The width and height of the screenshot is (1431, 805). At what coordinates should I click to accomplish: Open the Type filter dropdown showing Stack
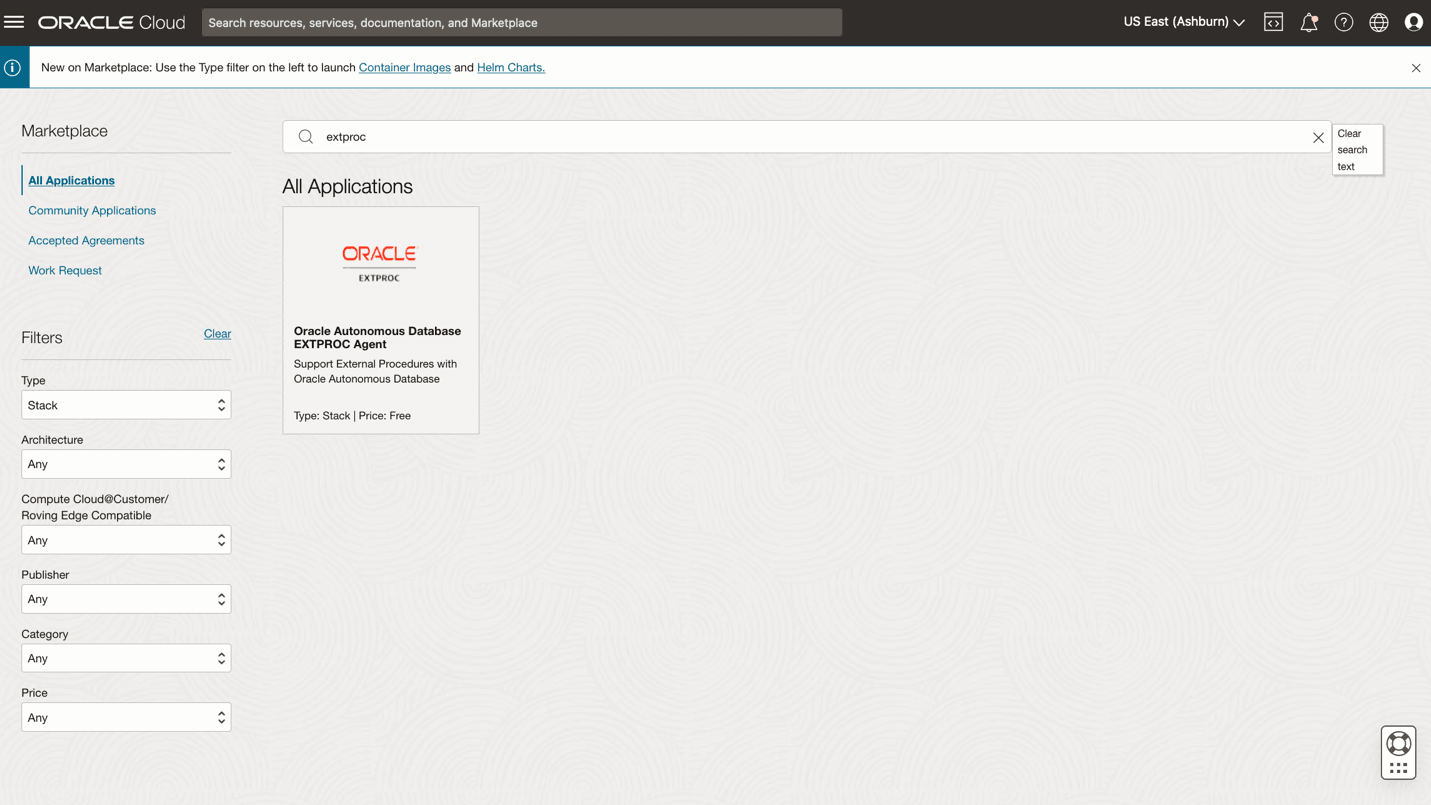click(126, 404)
